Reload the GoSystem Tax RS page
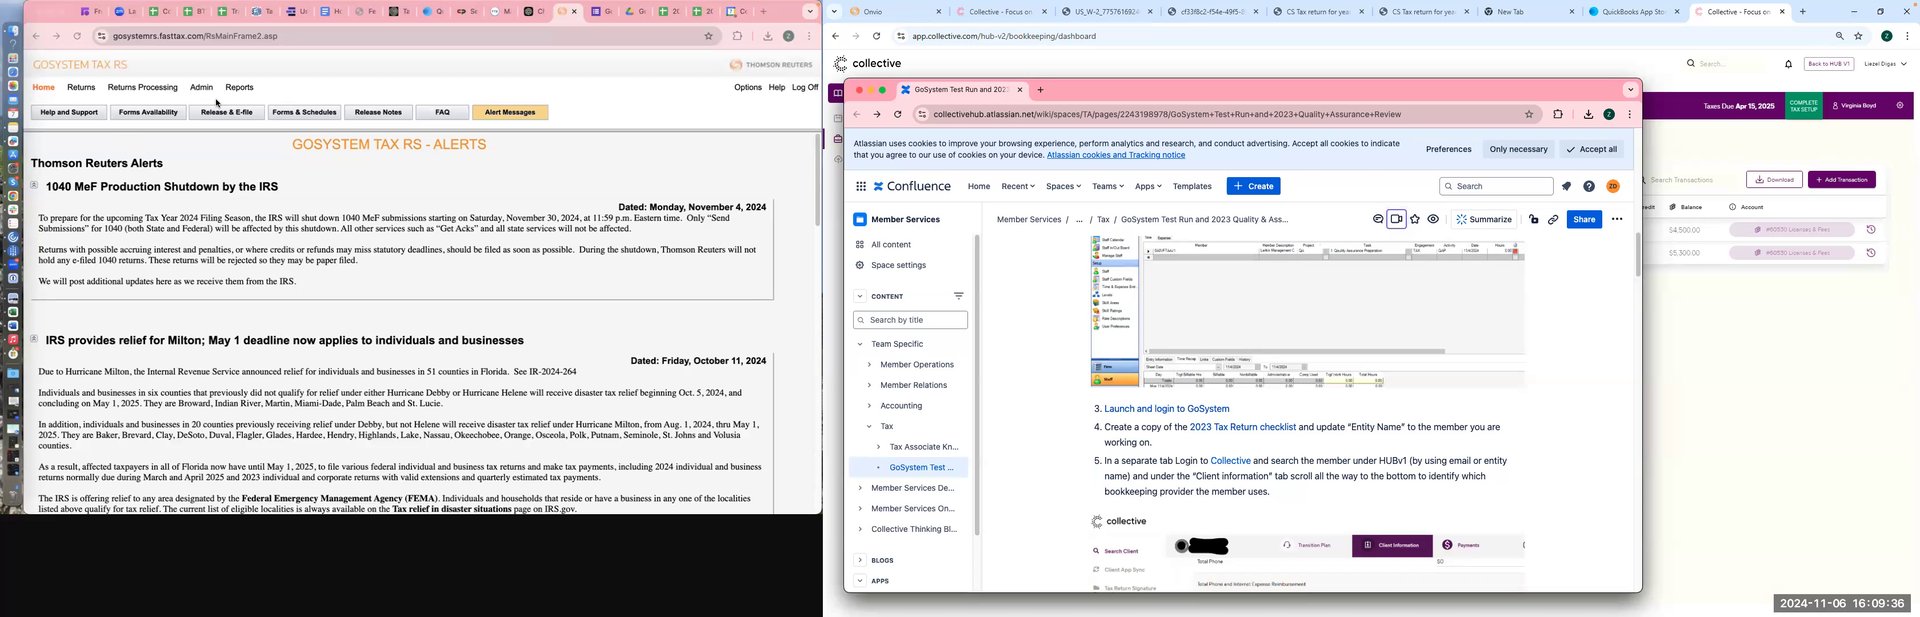Screen dimensions: 1920x617 coord(77,36)
